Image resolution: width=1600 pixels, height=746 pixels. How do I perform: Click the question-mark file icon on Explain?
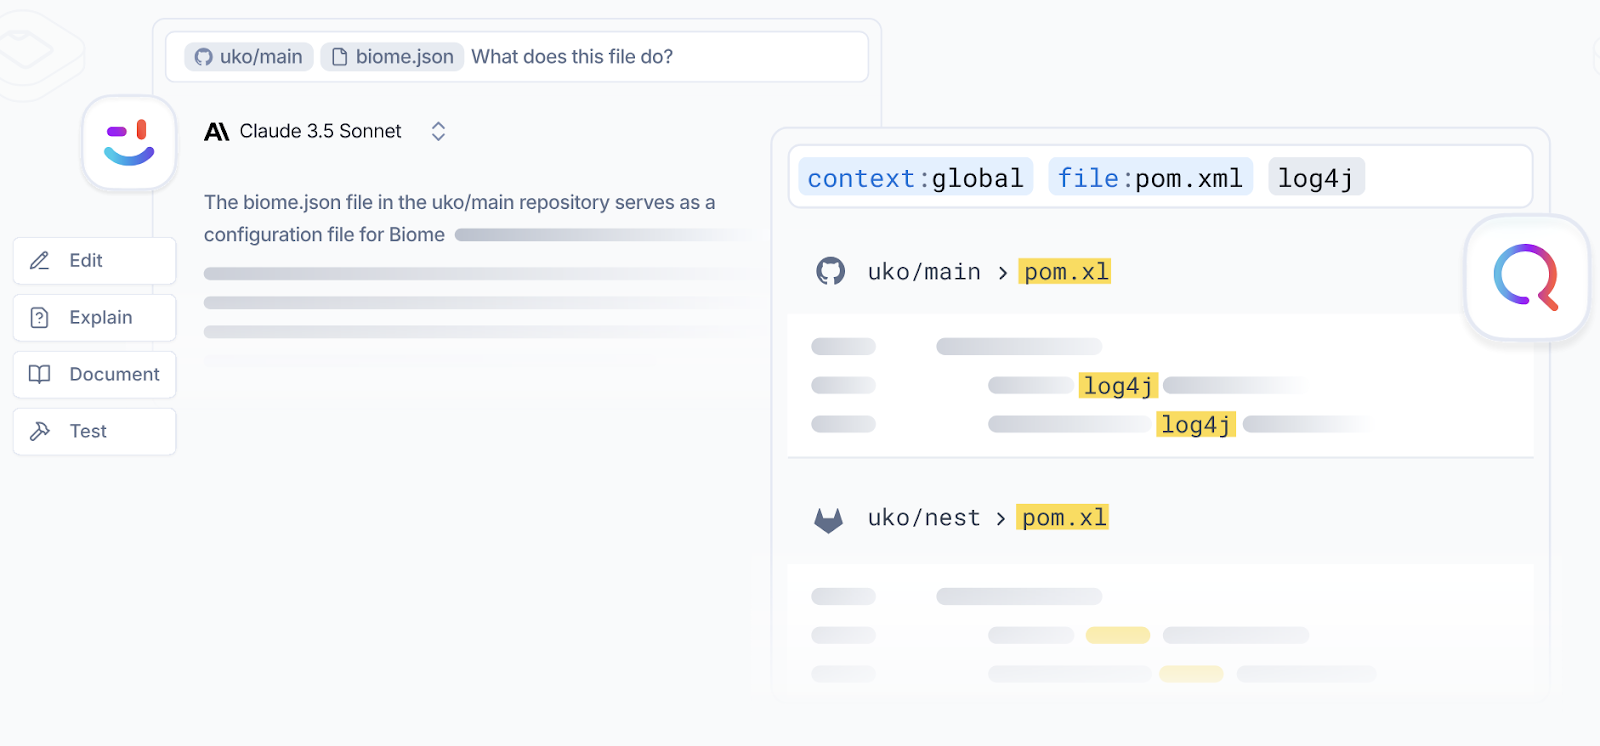tap(40, 318)
